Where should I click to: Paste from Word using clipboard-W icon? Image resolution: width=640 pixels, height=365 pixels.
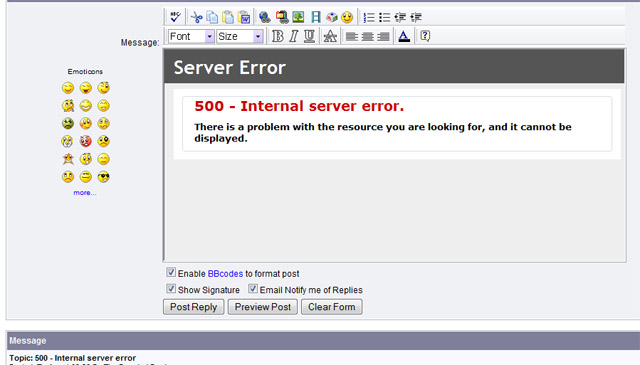click(x=244, y=17)
